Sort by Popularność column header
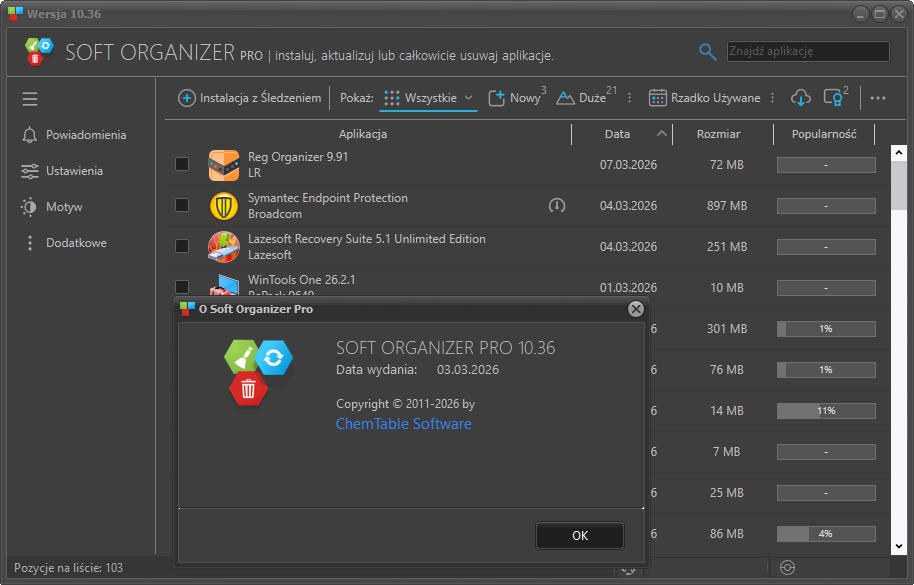The image size is (914, 585). pos(824,134)
